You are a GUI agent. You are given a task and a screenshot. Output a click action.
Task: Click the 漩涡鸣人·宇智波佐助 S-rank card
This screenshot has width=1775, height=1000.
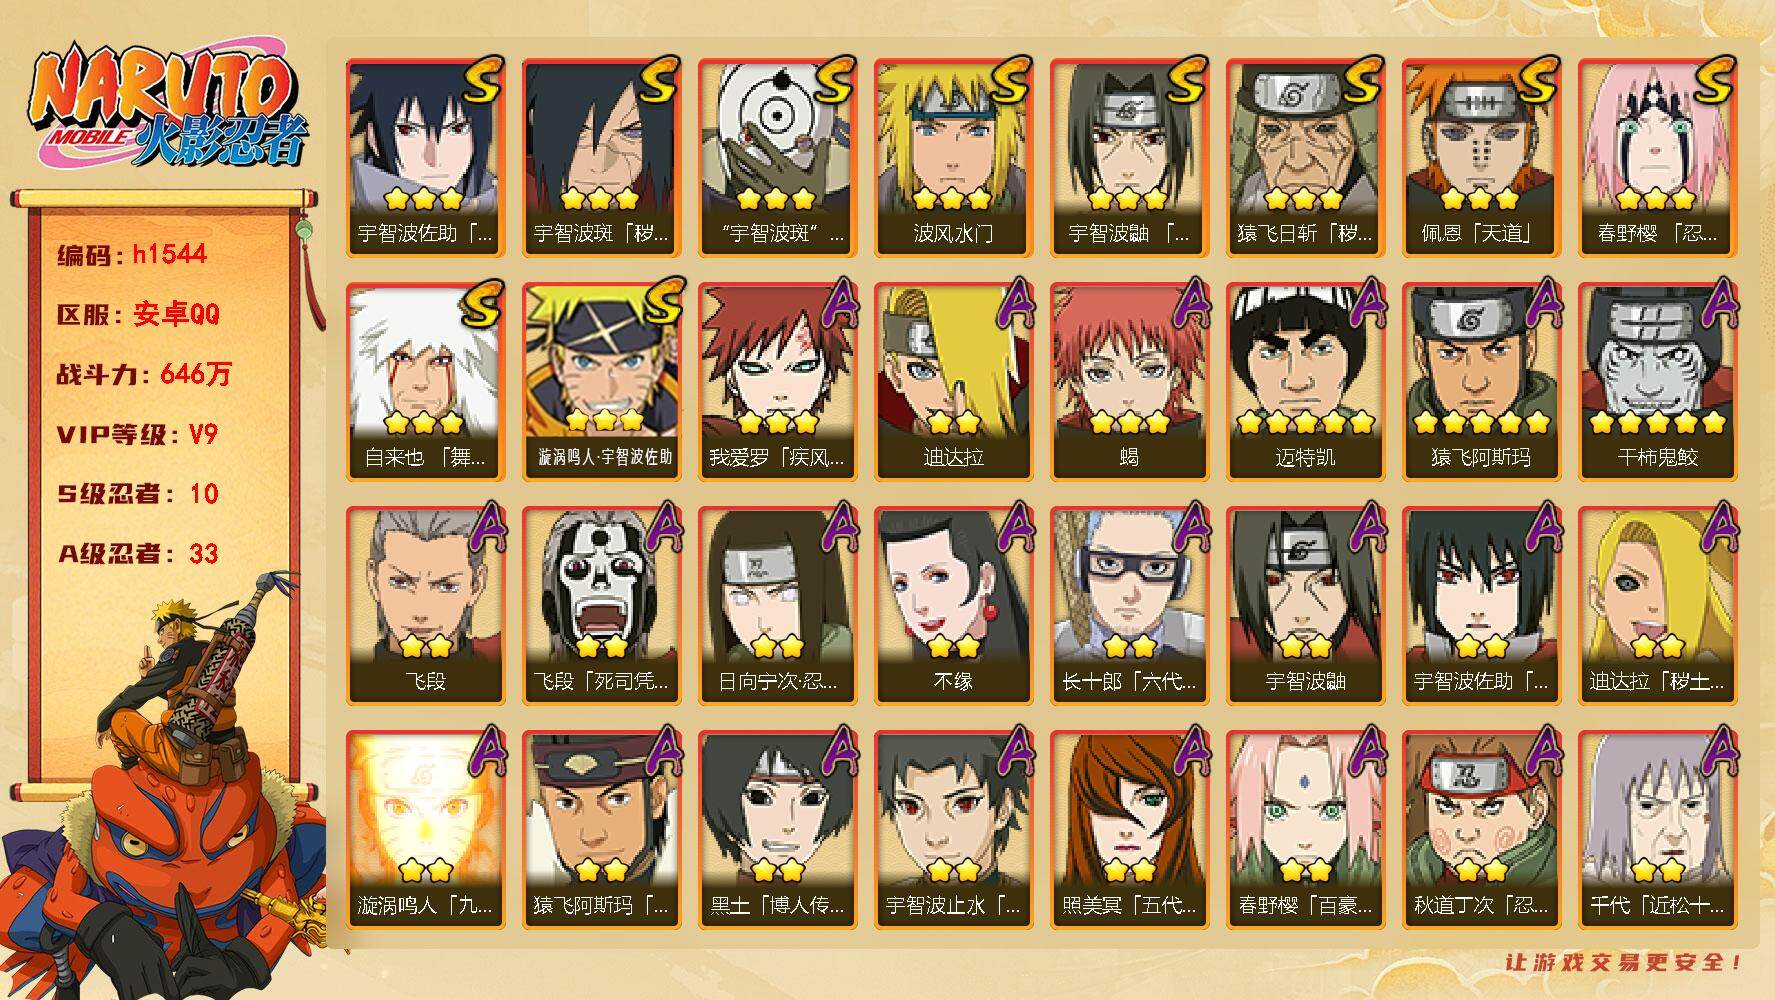601,381
